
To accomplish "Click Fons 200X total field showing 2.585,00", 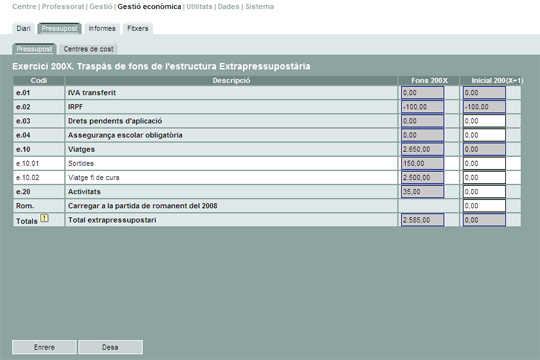I will (x=423, y=220).
